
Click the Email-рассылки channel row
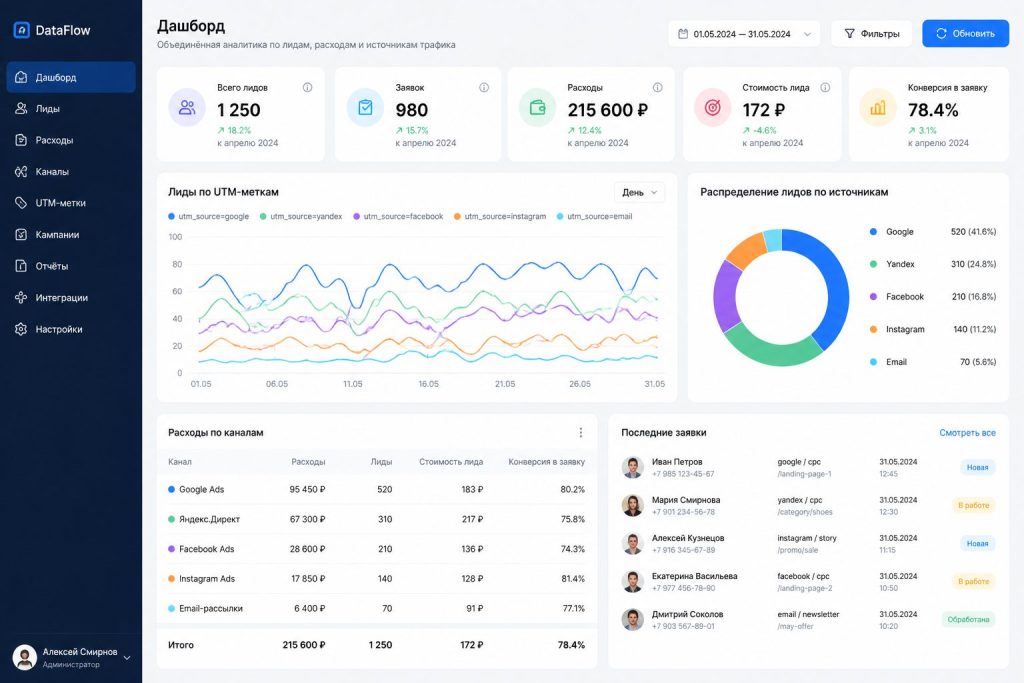coord(377,609)
